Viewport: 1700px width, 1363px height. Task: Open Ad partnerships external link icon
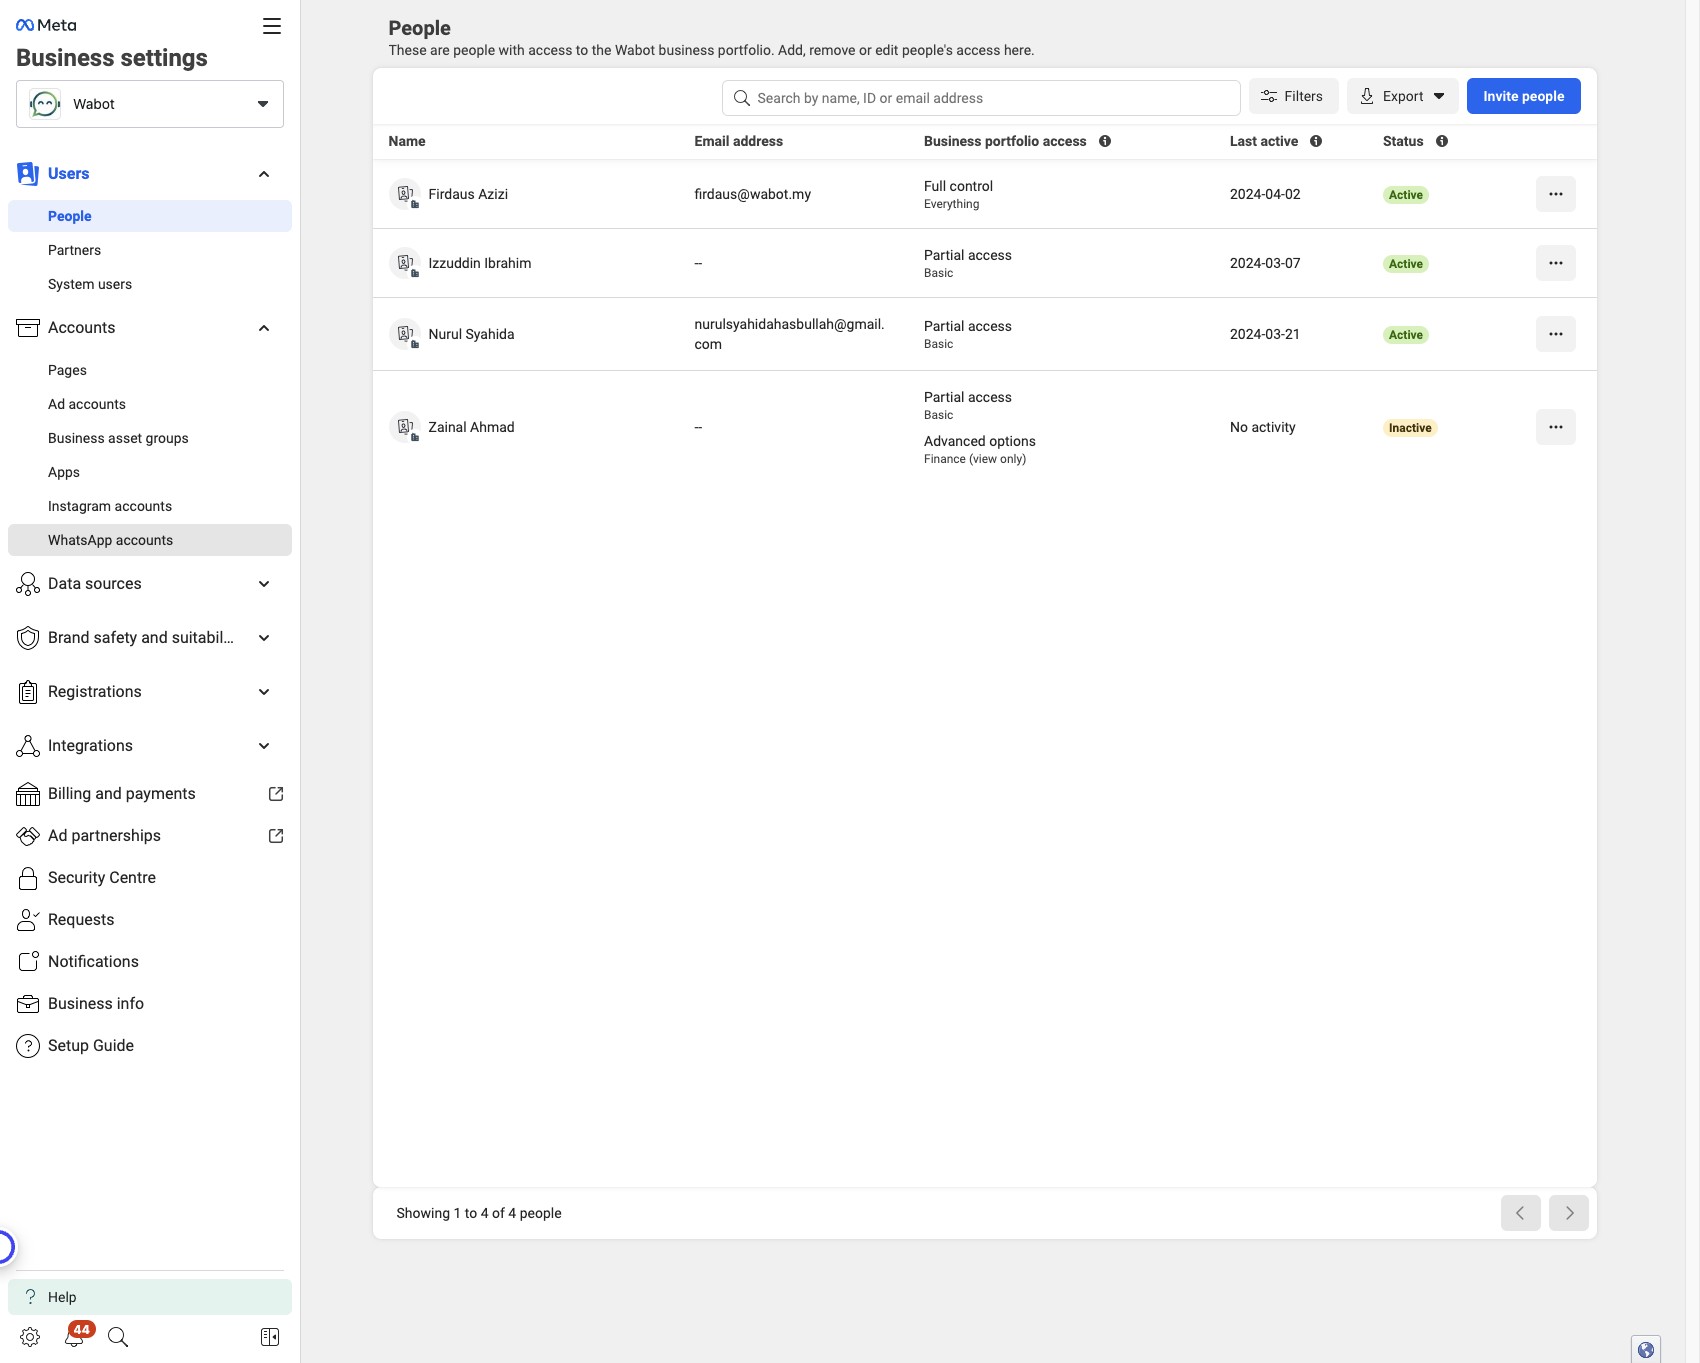pos(276,836)
